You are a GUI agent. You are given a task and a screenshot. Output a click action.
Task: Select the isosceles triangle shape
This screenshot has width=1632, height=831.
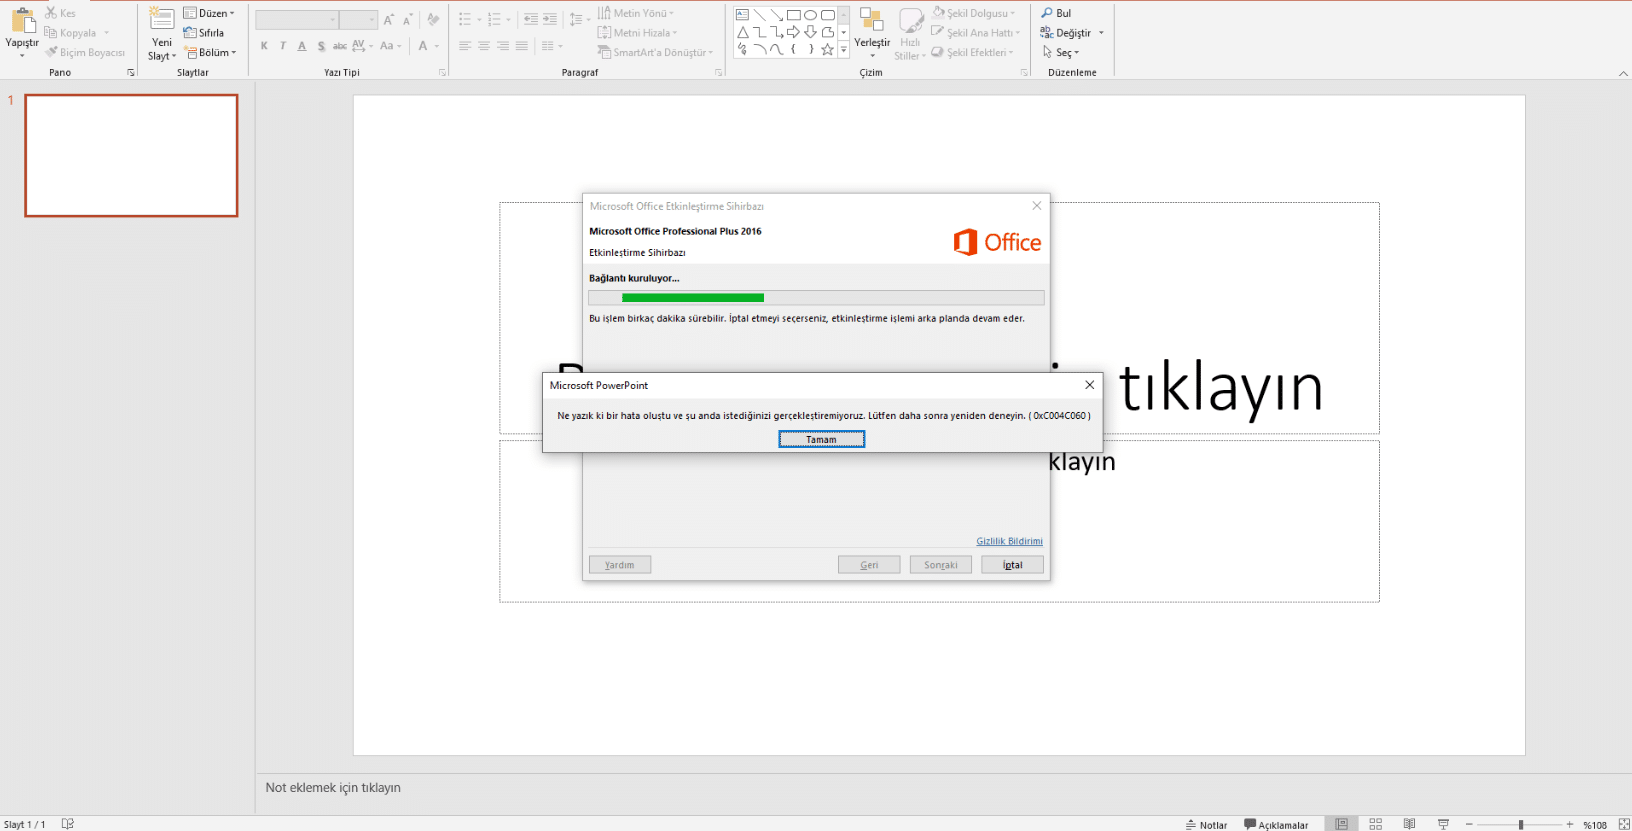pyautogui.click(x=742, y=32)
